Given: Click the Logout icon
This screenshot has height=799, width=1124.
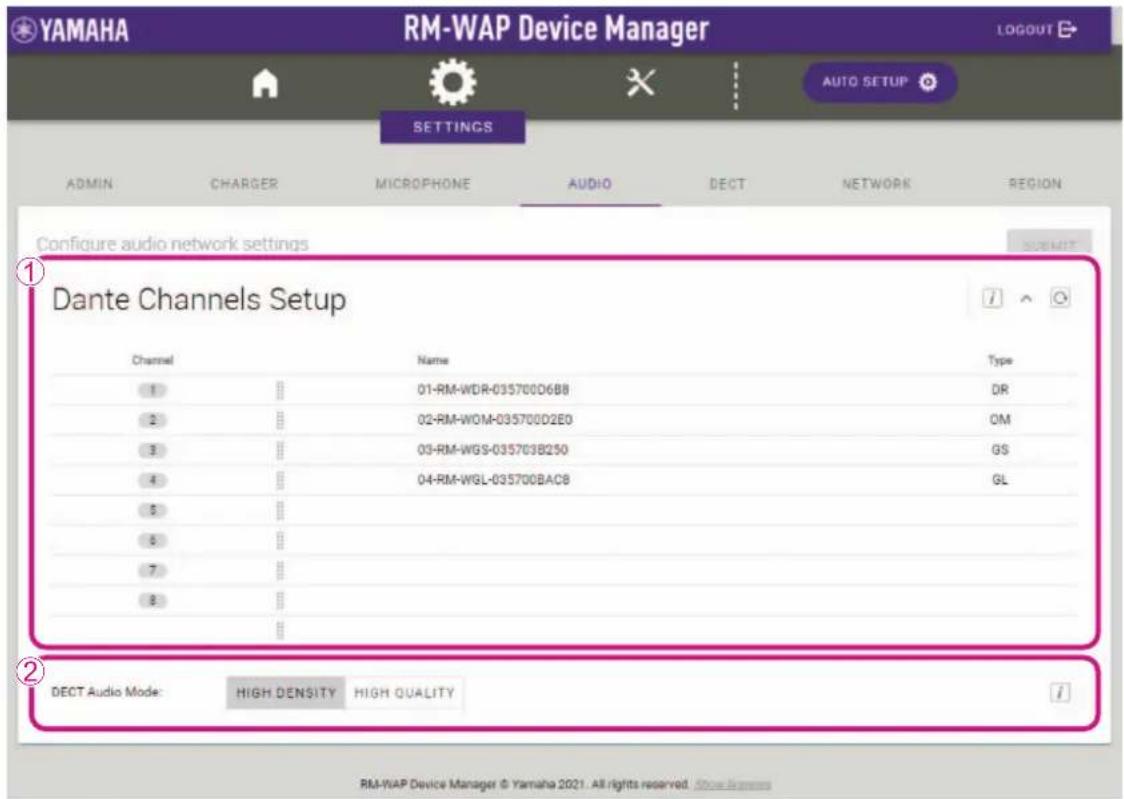Looking at the screenshot, I should point(1067,29).
